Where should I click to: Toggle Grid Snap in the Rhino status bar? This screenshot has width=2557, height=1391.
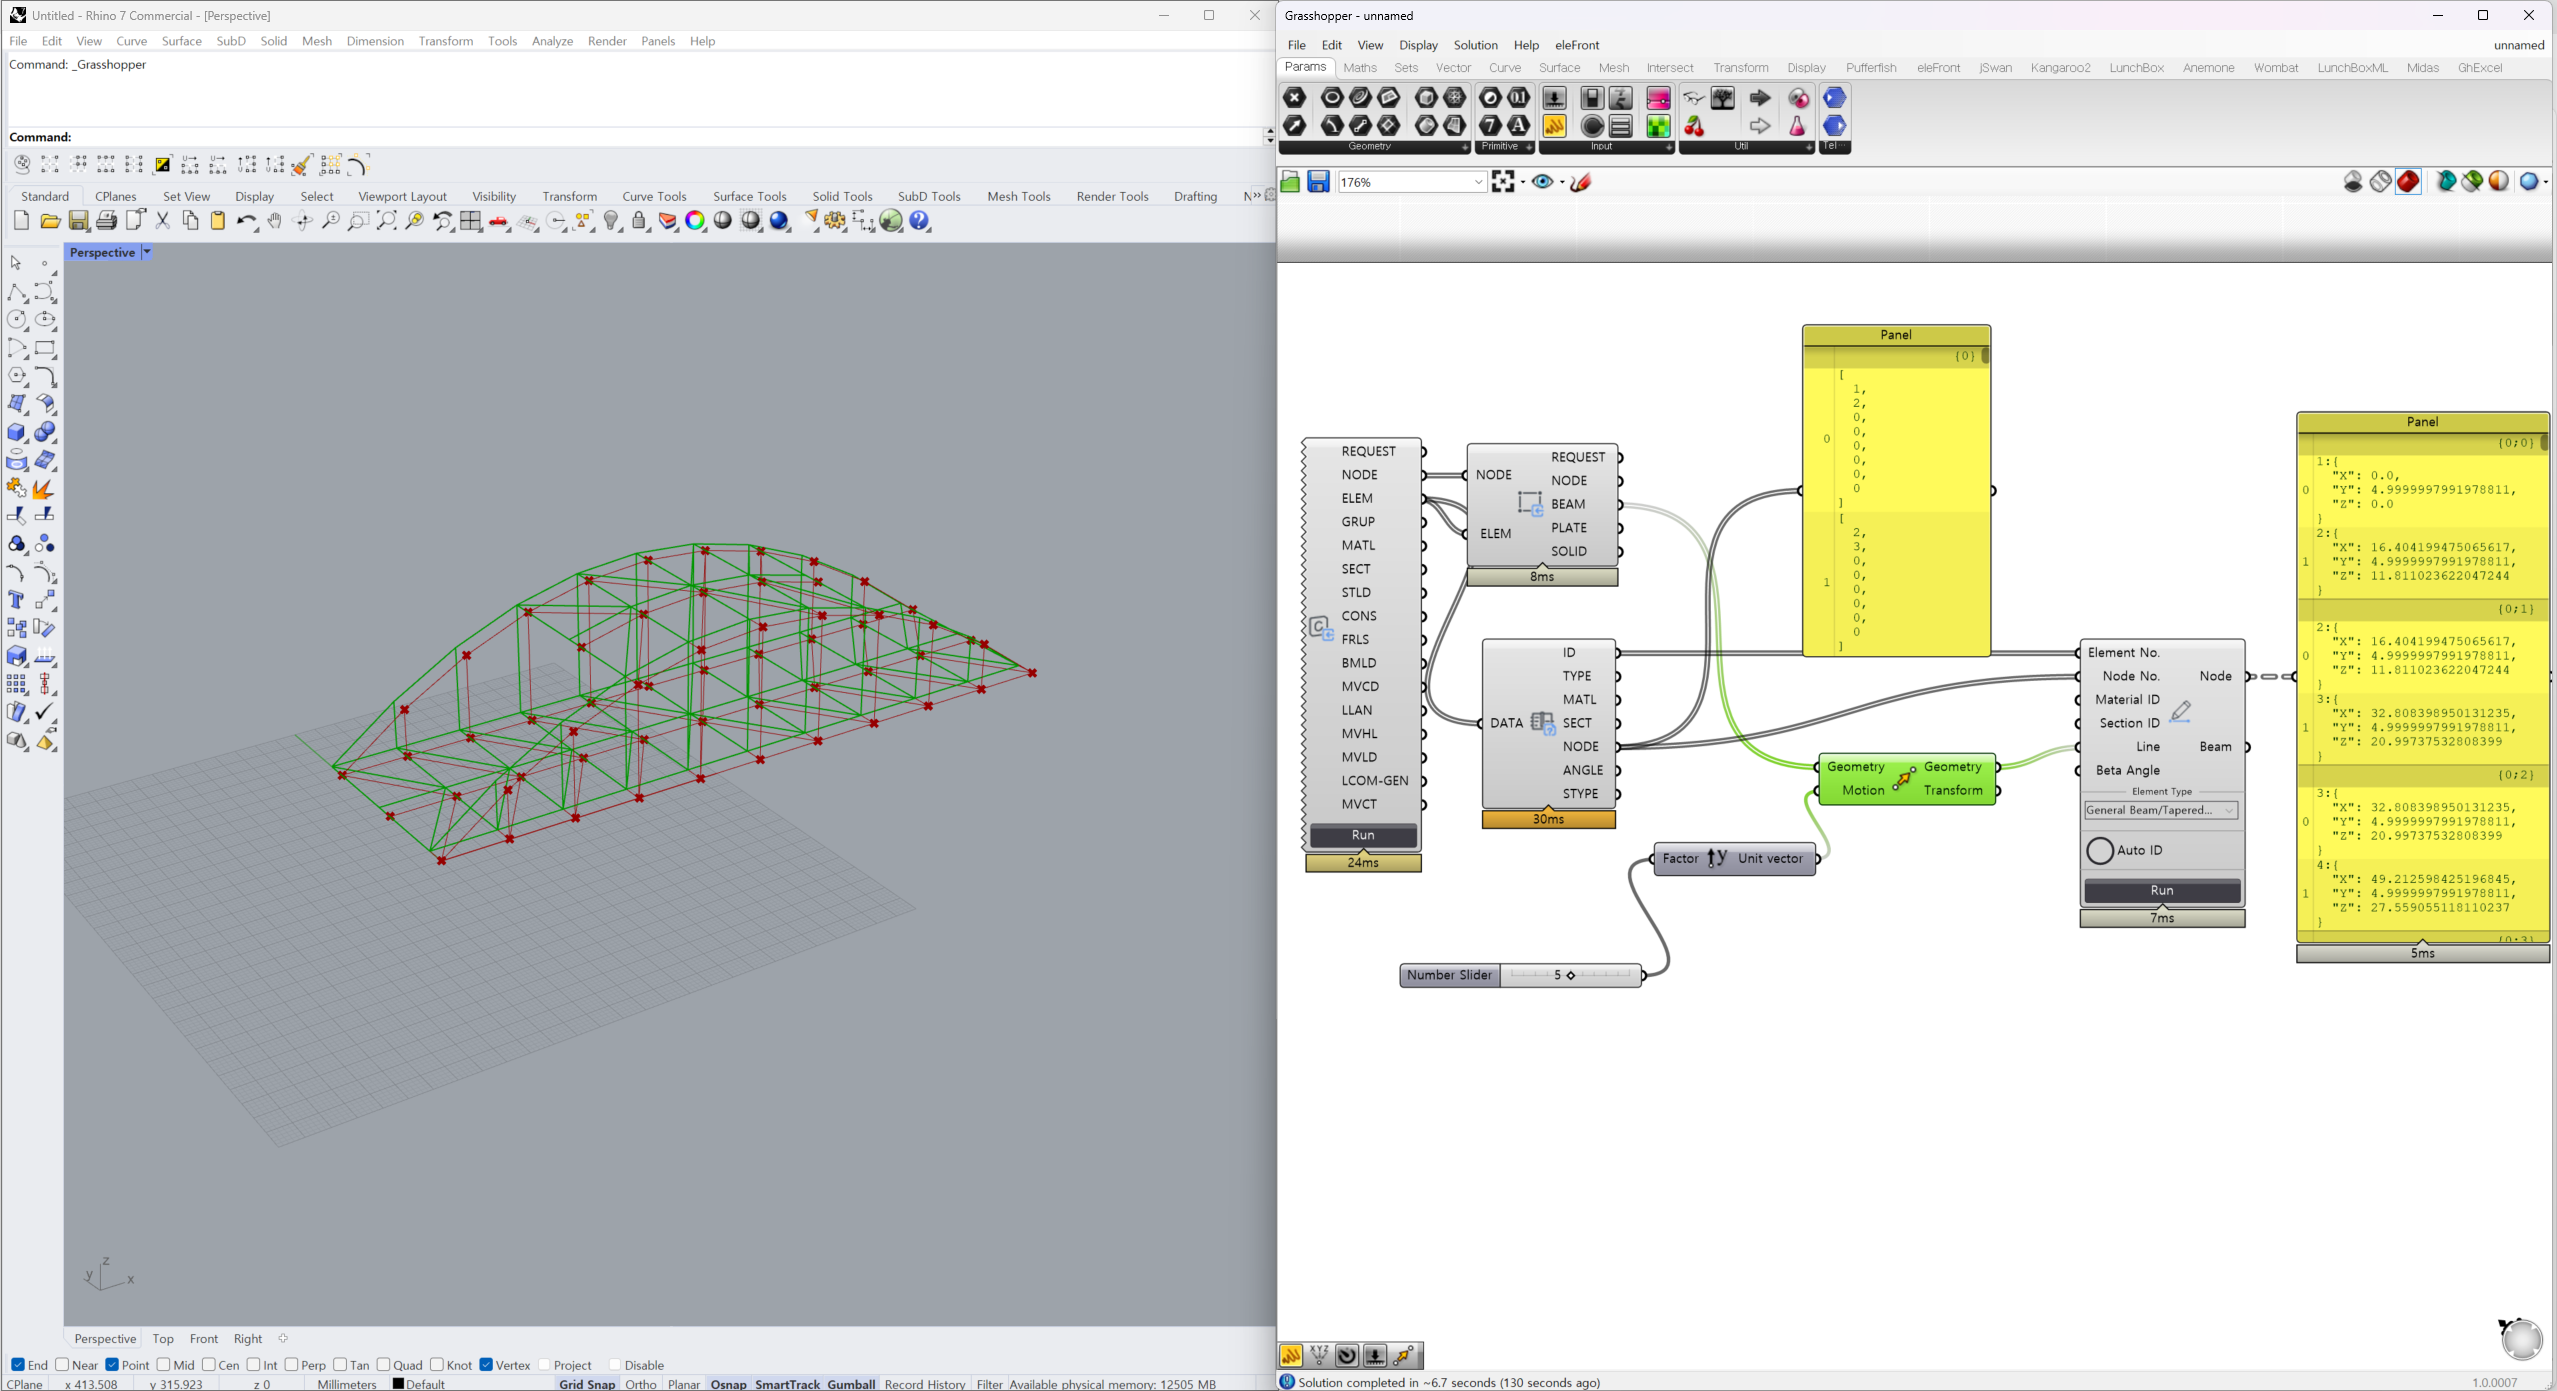[587, 1384]
